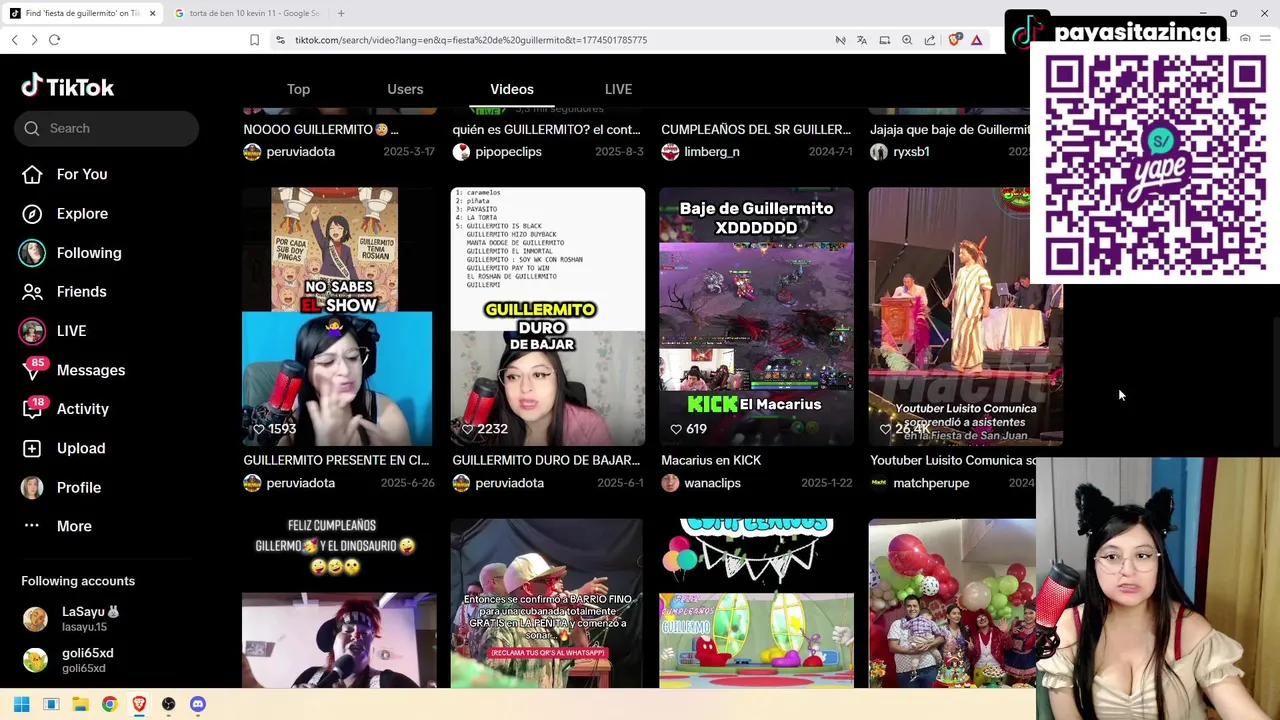Open OBS Studio from the taskbar
Image resolution: width=1280 pixels, height=720 pixels.
pyautogui.click(x=168, y=704)
